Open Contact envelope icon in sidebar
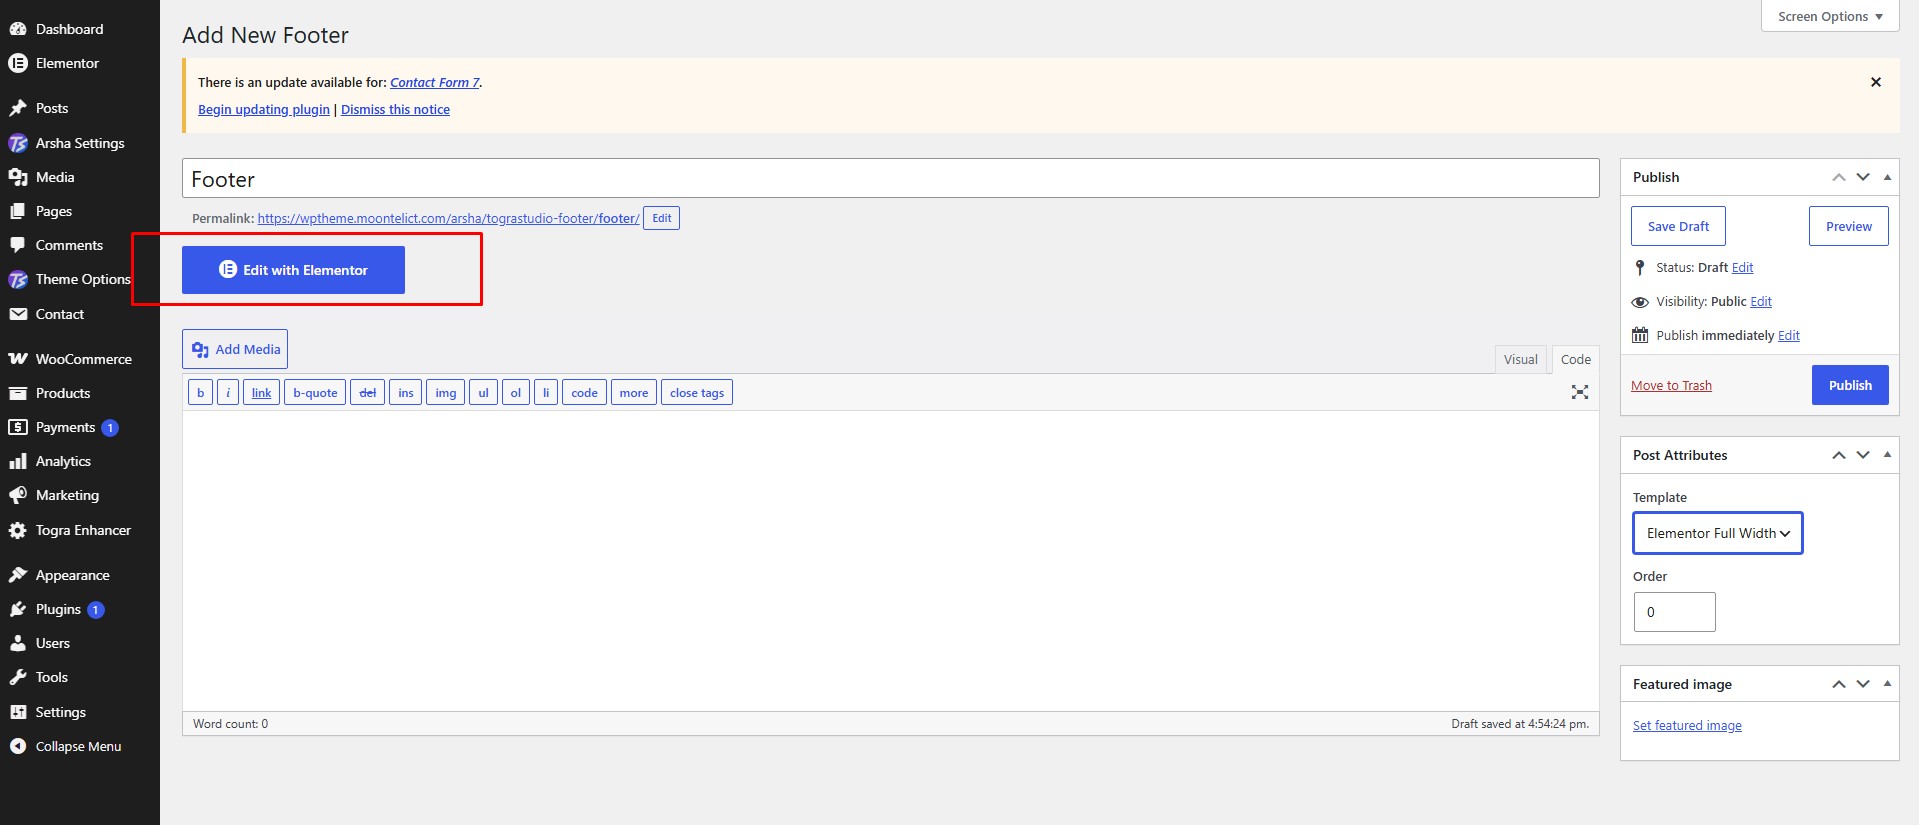Image resolution: width=1919 pixels, height=825 pixels. click(x=17, y=314)
